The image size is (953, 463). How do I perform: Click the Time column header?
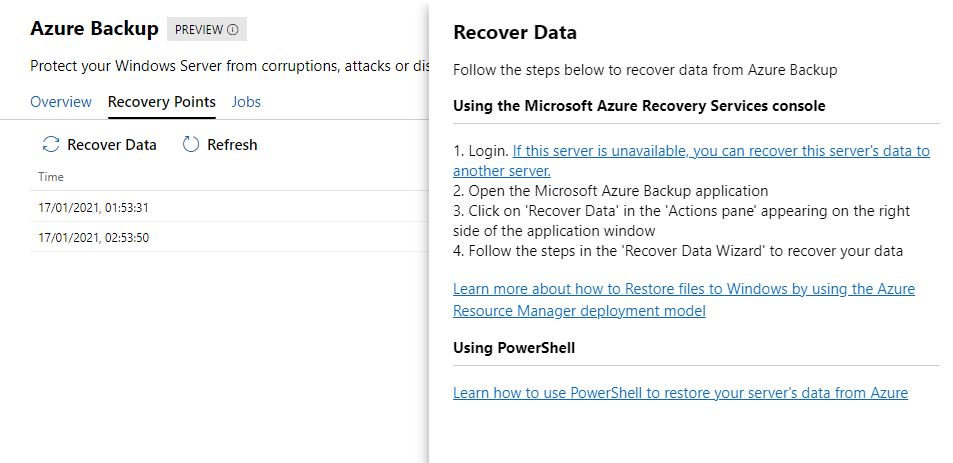click(51, 177)
